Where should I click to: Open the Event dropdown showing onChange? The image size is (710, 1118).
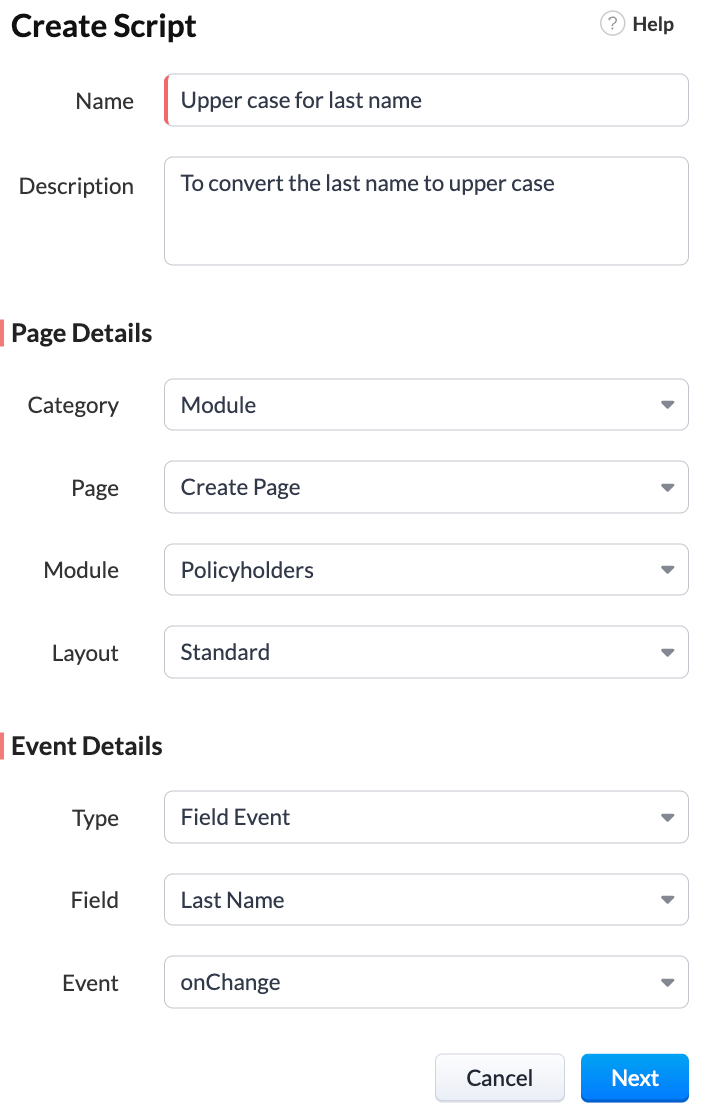click(426, 982)
